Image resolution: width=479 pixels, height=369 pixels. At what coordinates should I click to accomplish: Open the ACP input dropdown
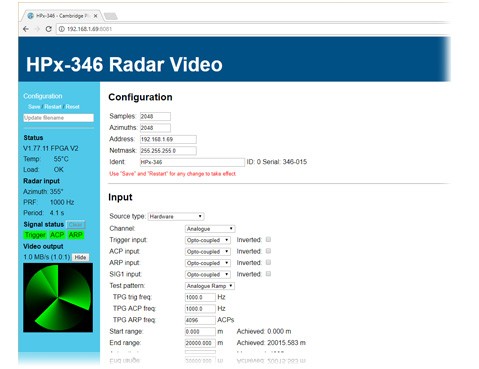click(208, 252)
